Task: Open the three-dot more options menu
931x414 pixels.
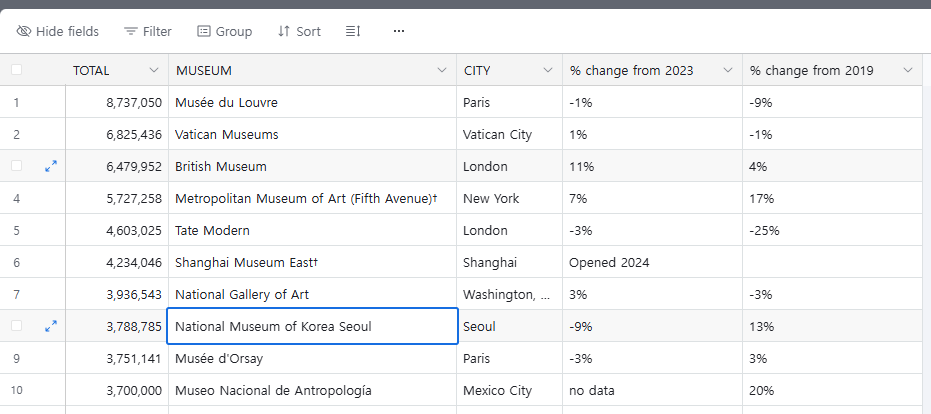Action: click(399, 31)
